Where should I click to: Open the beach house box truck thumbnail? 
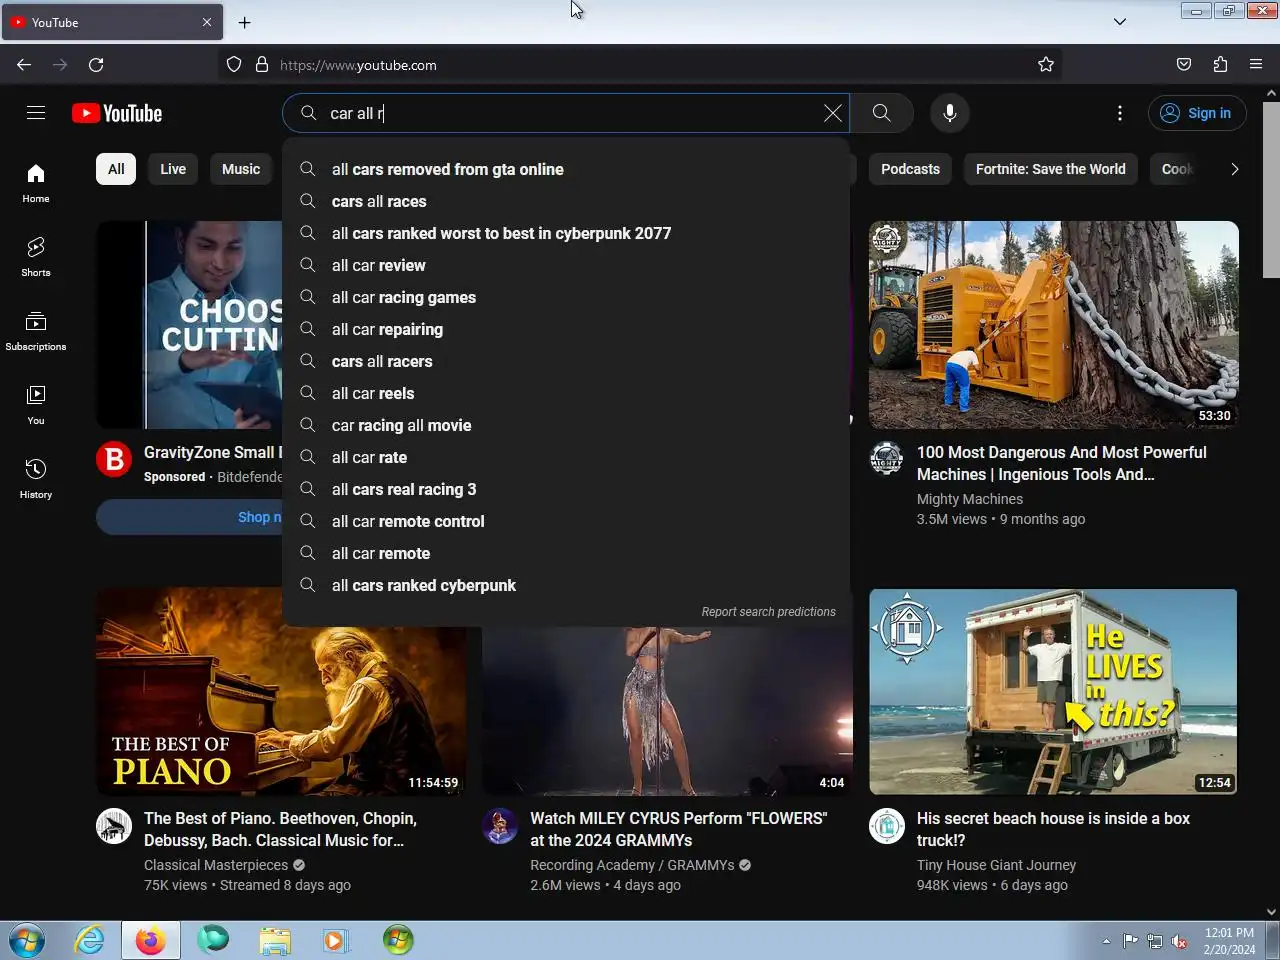click(1053, 692)
